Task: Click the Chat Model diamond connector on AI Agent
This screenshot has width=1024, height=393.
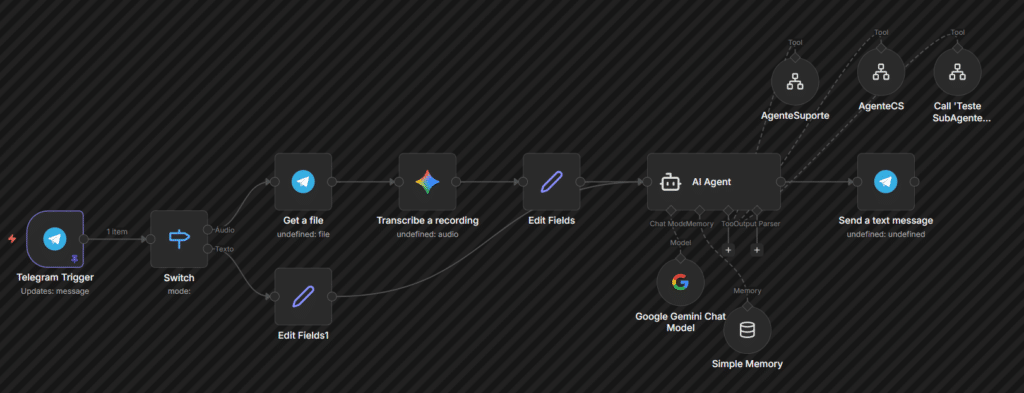Action: click(x=671, y=210)
